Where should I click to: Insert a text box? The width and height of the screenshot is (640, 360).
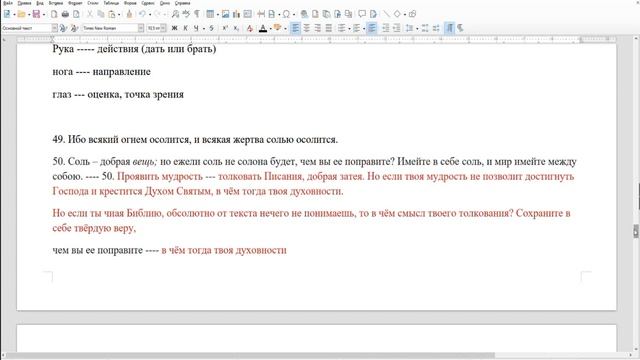click(248, 14)
